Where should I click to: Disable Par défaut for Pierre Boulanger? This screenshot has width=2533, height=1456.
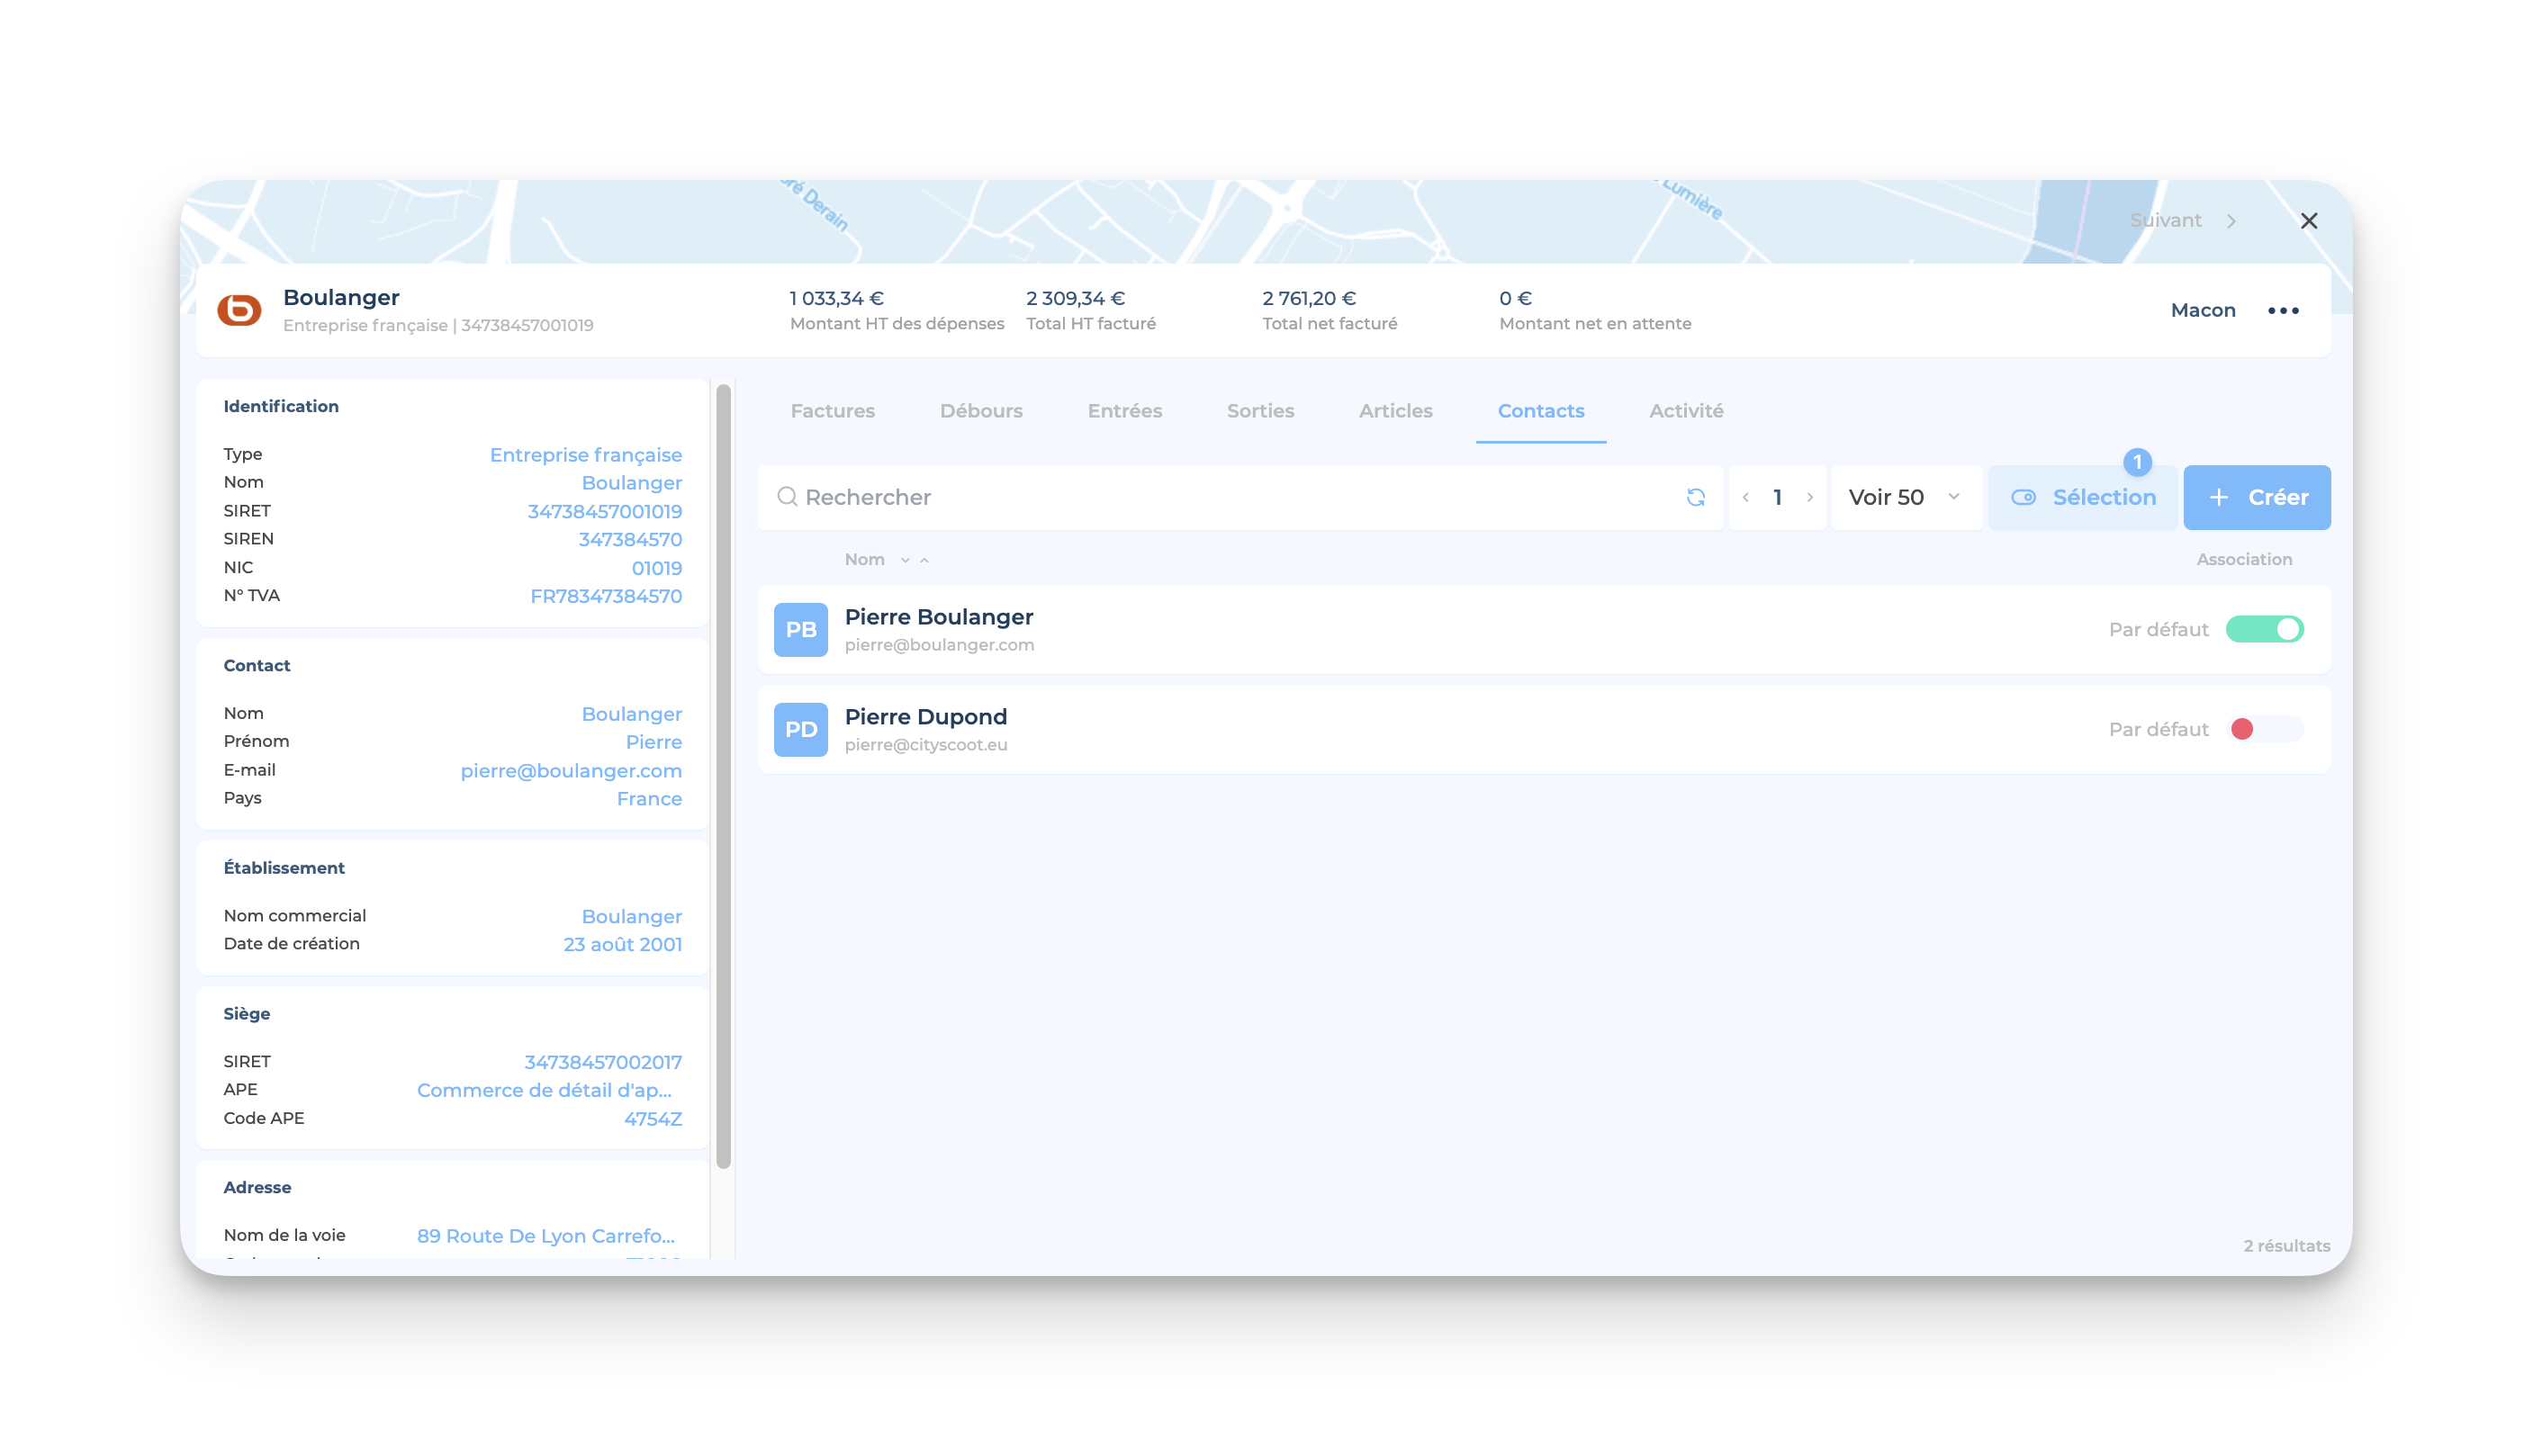click(2264, 629)
